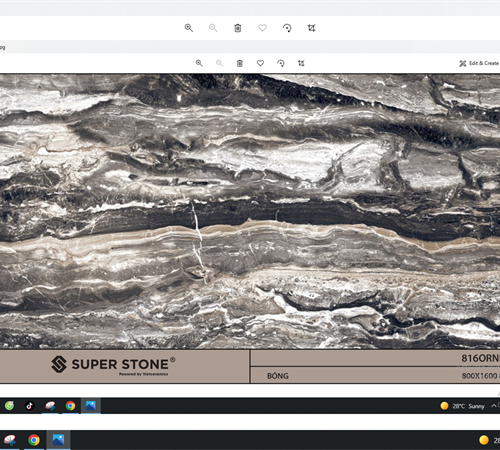Rotate image via the icon in the Edit & Create row
The width and height of the screenshot is (500, 450).
(x=281, y=63)
